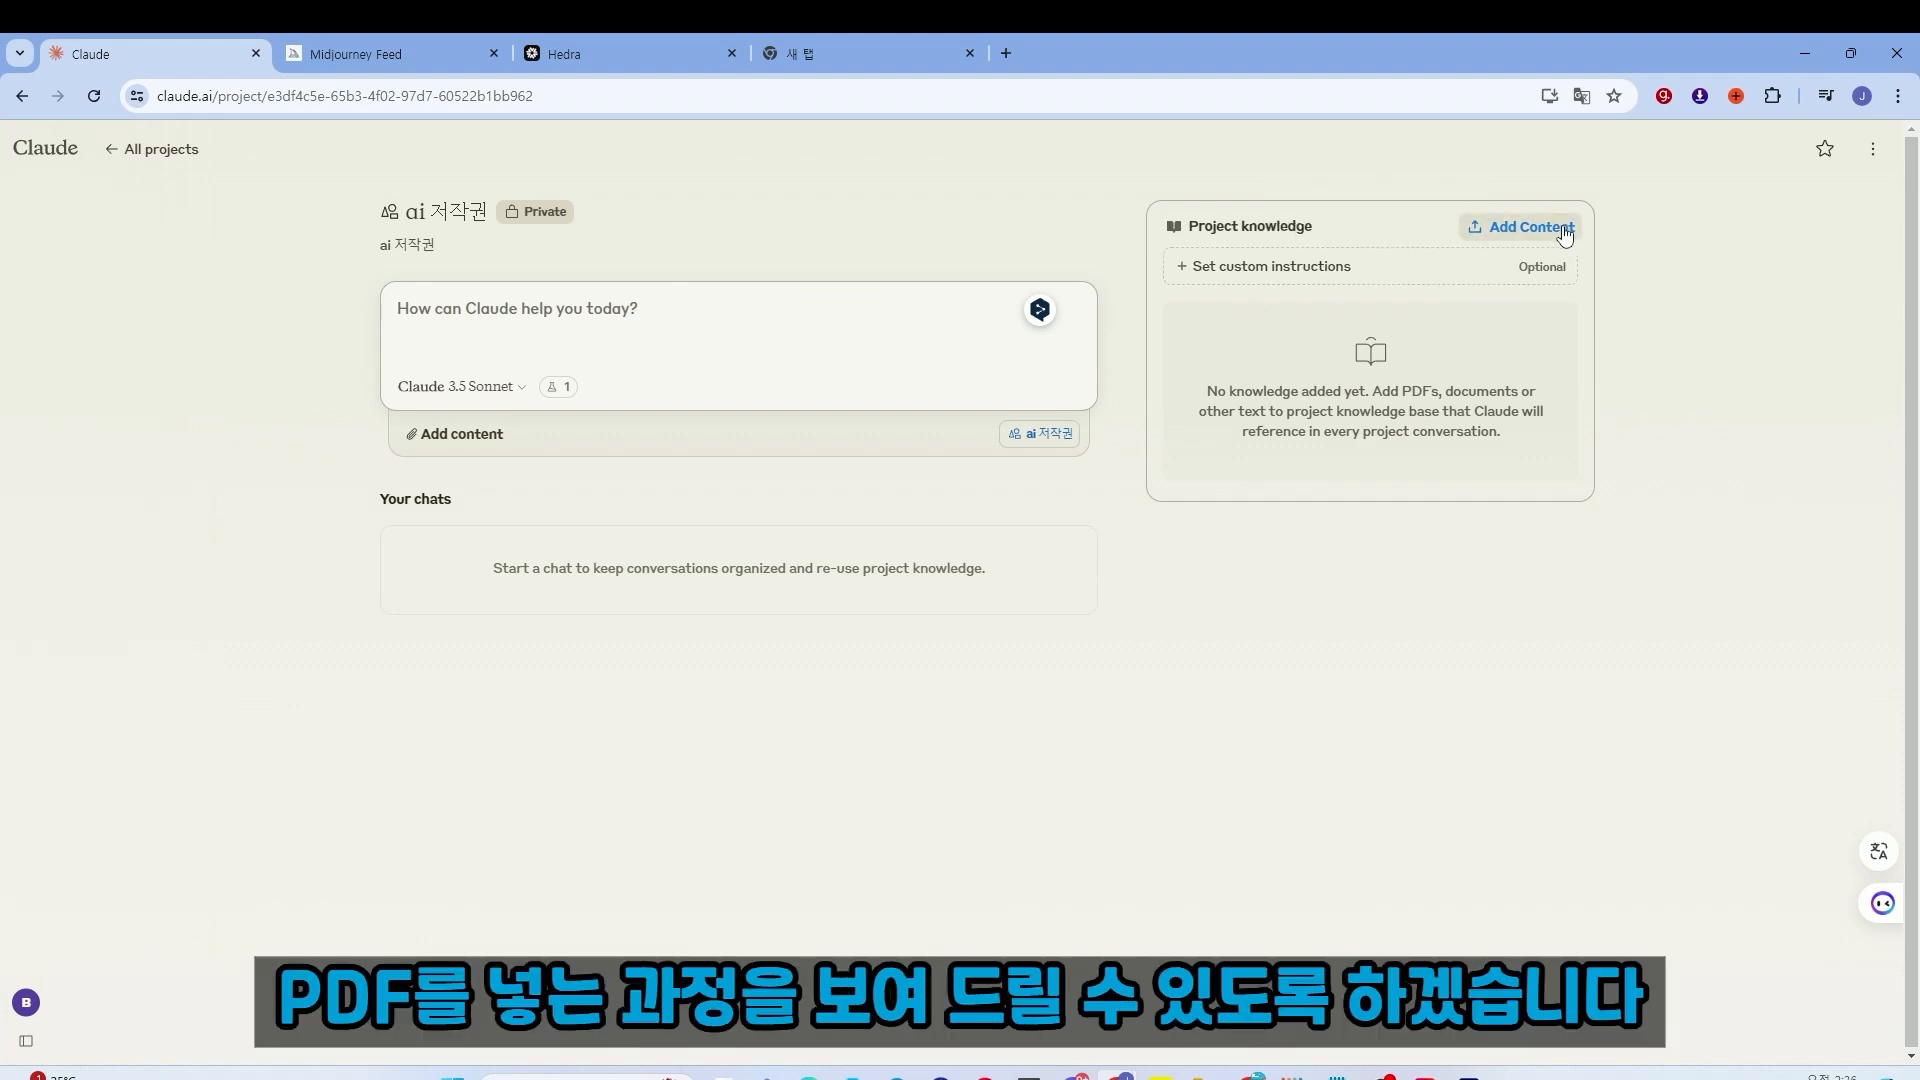1920x1080 pixels.
Task: Open the tab search dropdown
Action: [x=19, y=54]
